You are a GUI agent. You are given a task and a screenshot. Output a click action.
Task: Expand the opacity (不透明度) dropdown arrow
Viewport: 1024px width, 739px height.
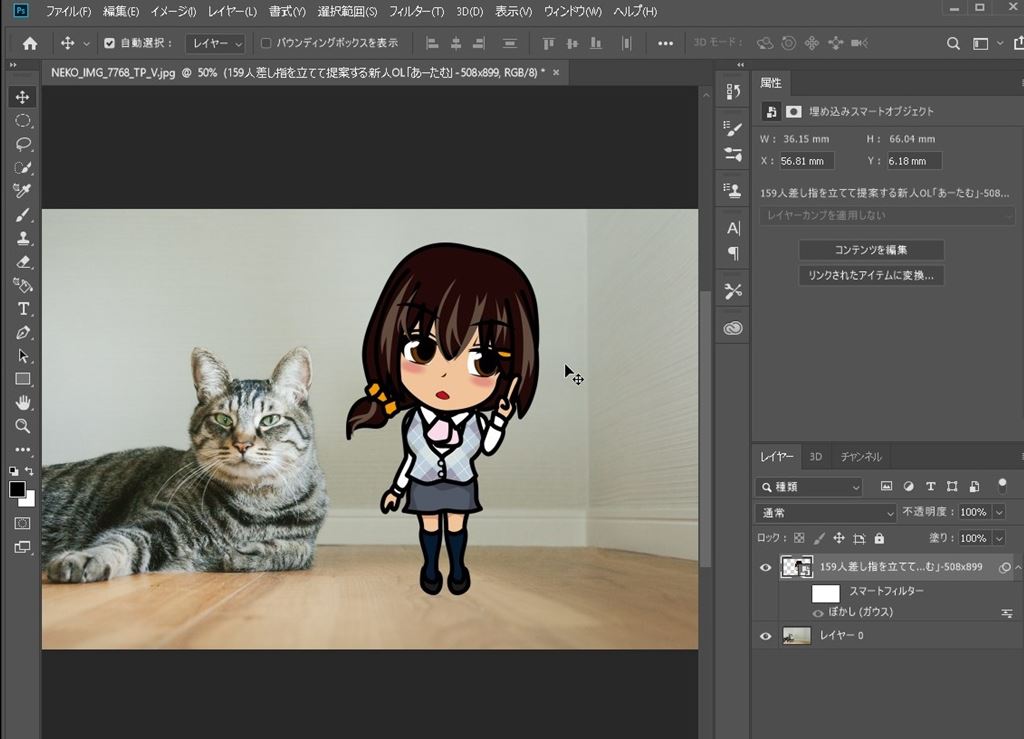point(999,512)
